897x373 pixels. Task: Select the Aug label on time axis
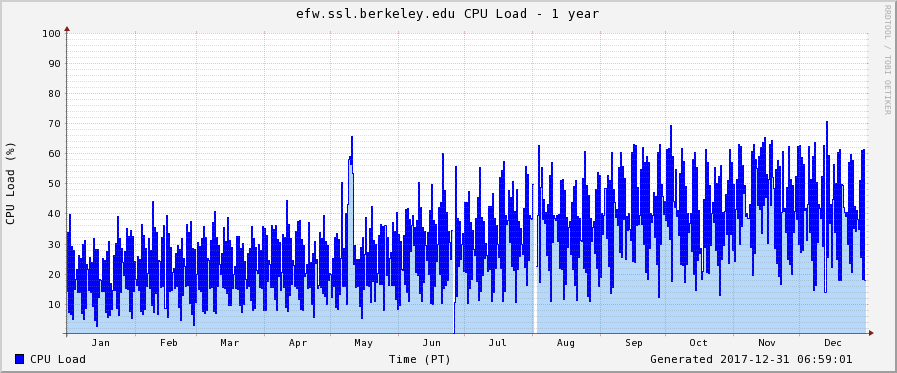pyautogui.click(x=566, y=343)
